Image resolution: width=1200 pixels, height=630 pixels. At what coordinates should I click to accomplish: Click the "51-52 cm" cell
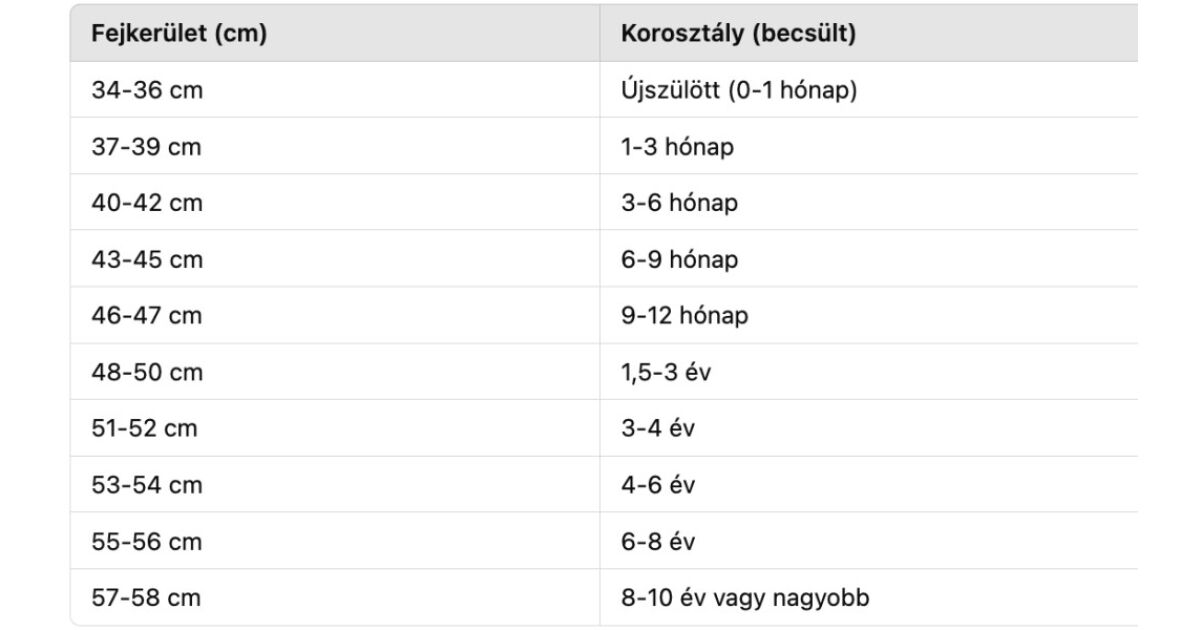[x=145, y=429]
